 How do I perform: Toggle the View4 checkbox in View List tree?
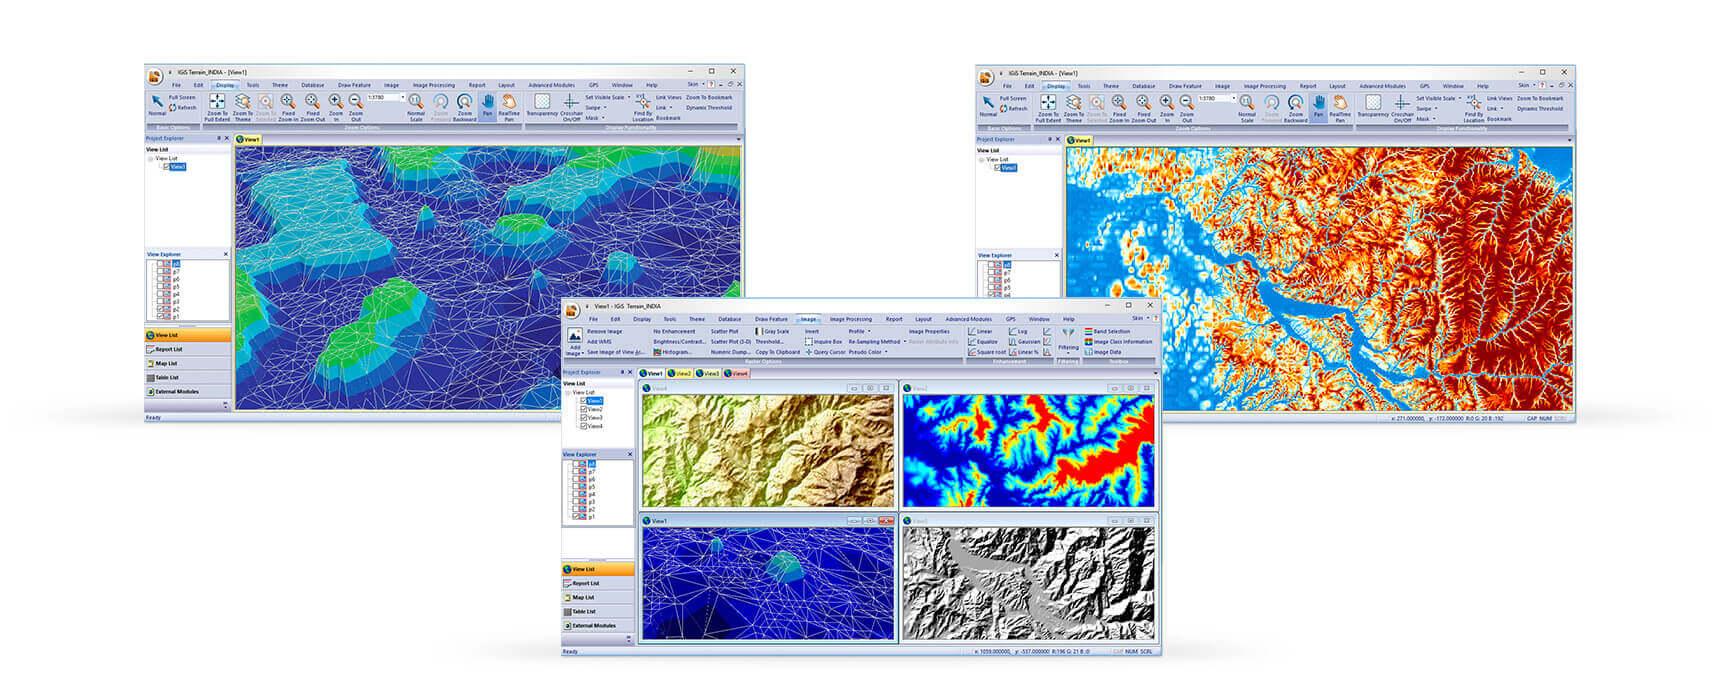point(584,426)
